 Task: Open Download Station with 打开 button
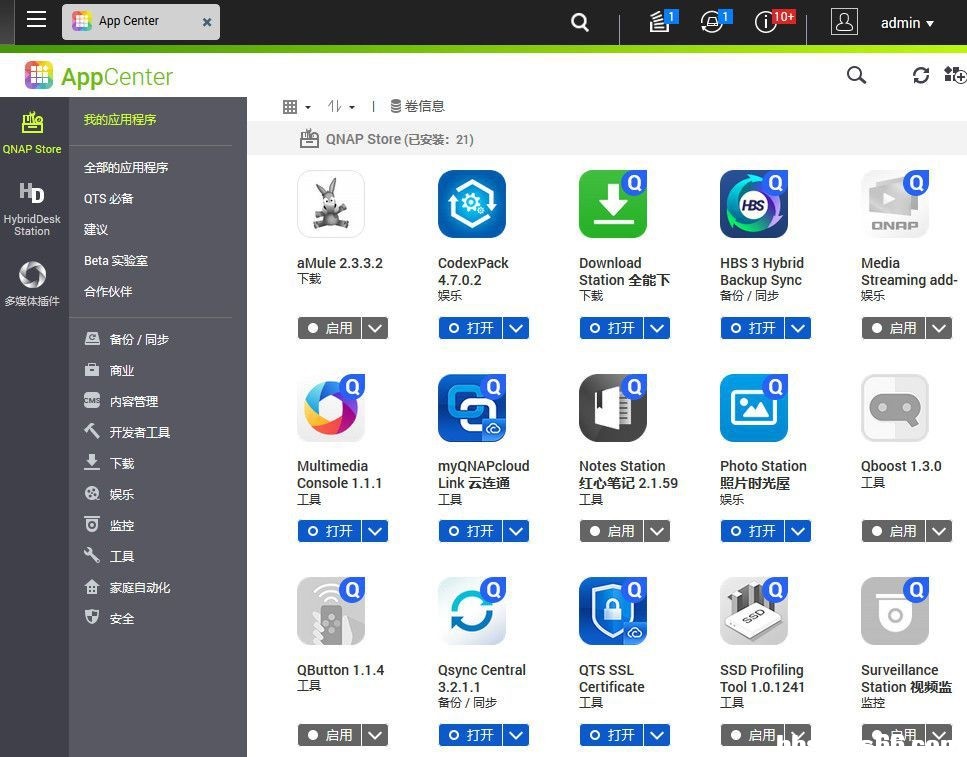coord(611,328)
